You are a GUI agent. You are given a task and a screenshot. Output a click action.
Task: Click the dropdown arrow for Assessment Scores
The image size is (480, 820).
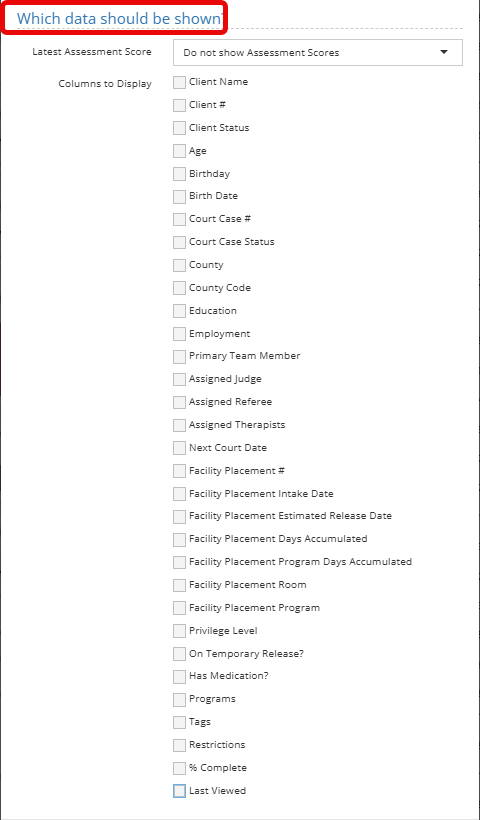[444, 52]
